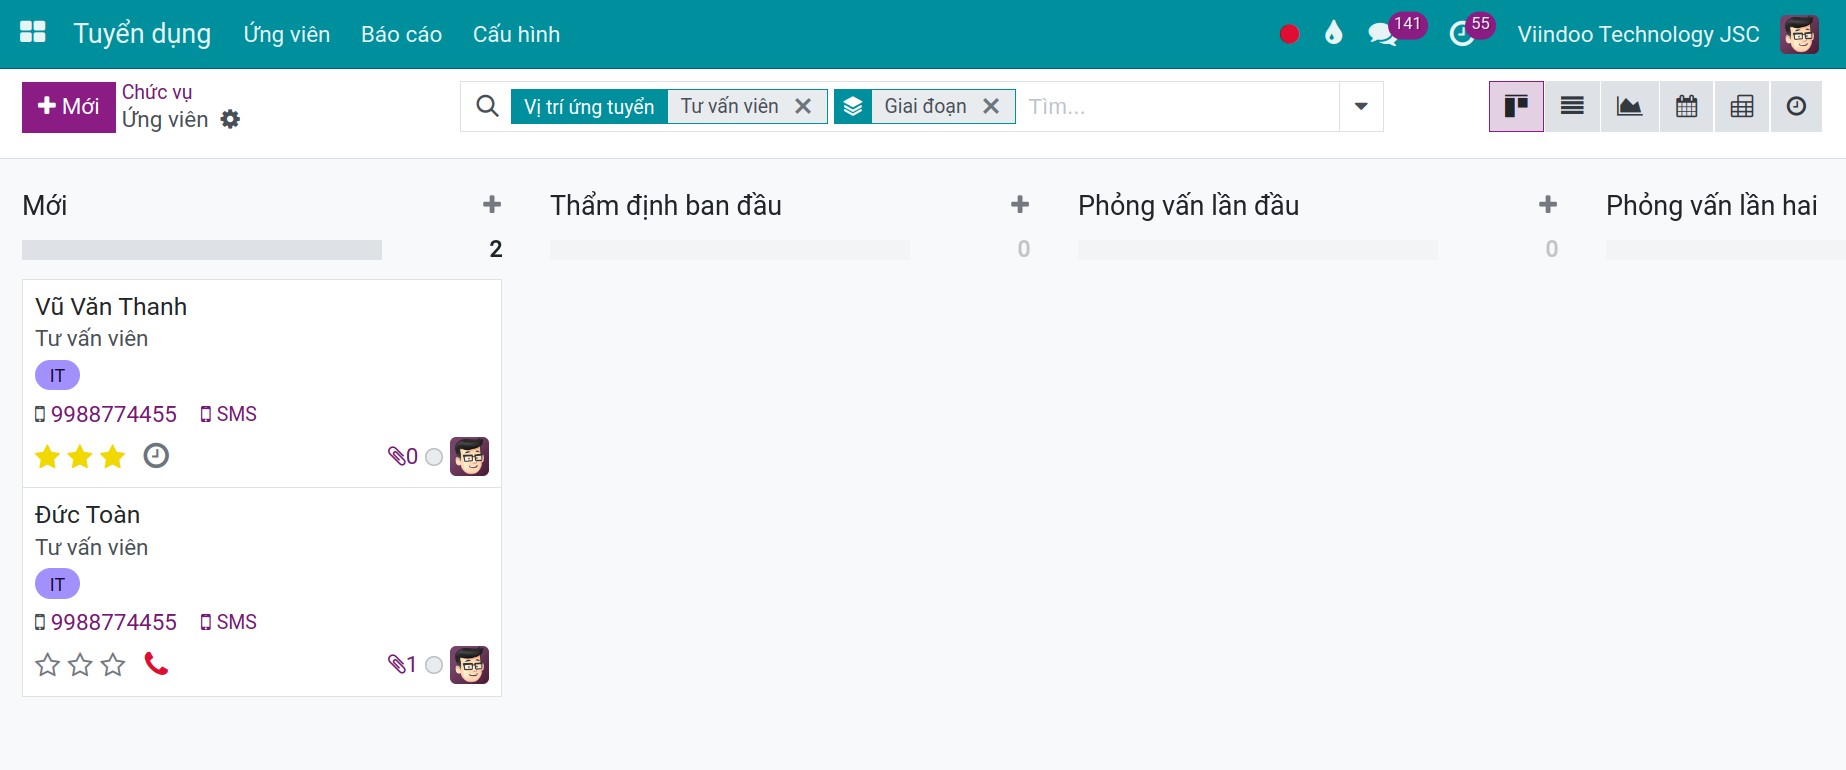The width and height of the screenshot is (1846, 770).
Task: Remove the Giai đoạn grouping
Action: coord(991,106)
